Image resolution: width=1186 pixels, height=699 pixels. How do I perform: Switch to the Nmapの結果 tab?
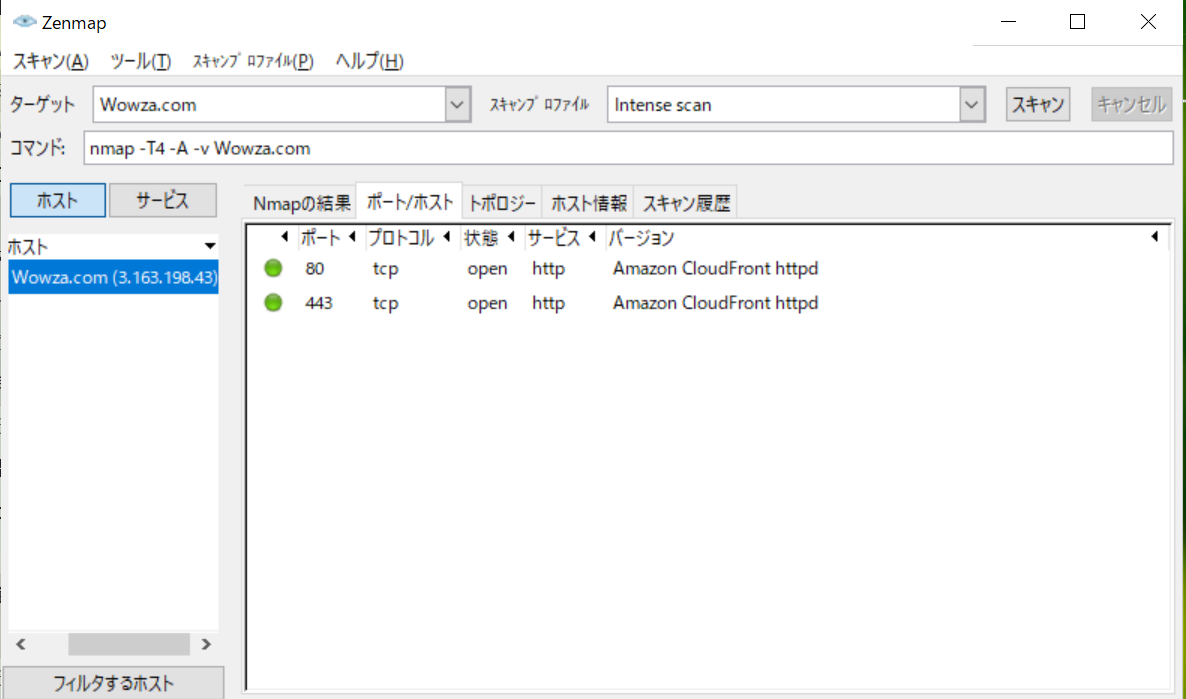[301, 203]
